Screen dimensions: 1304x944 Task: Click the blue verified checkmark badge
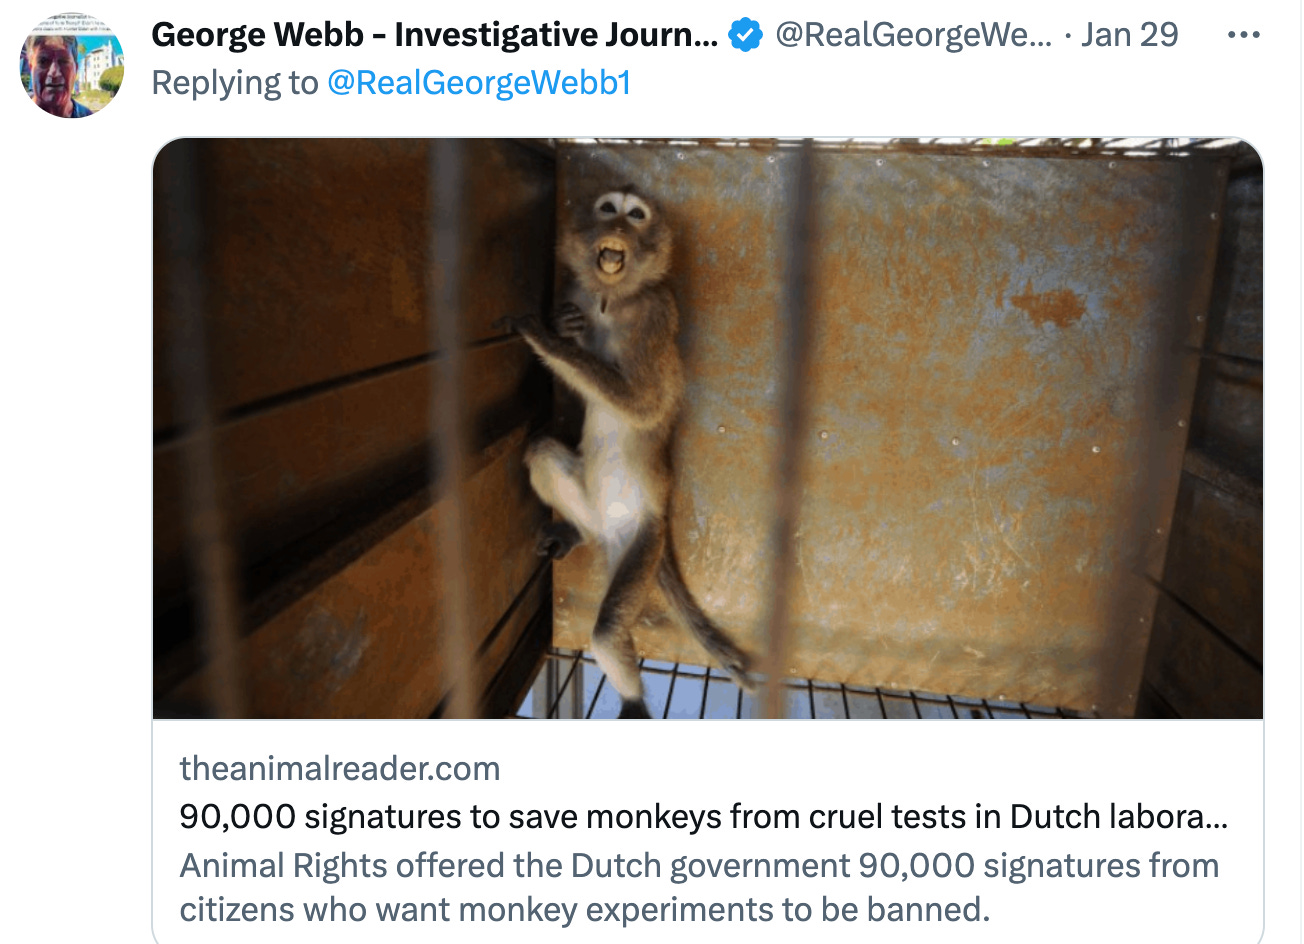coord(745,35)
